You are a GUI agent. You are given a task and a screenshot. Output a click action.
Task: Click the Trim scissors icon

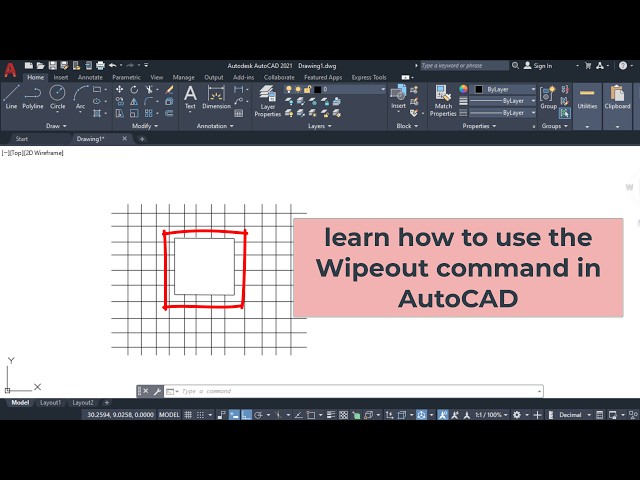(x=149, y=89)
